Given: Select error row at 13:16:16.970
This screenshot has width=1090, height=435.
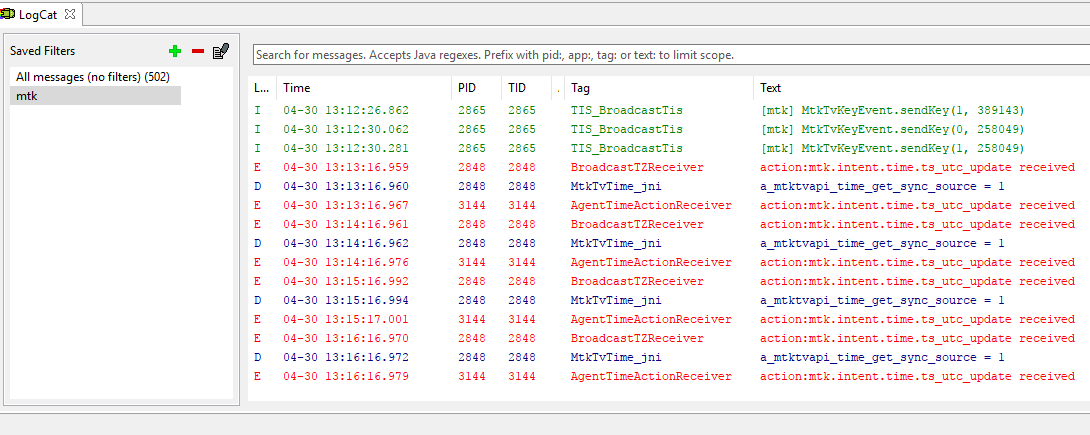Looking at the screenshot, I should coord(669,338).
